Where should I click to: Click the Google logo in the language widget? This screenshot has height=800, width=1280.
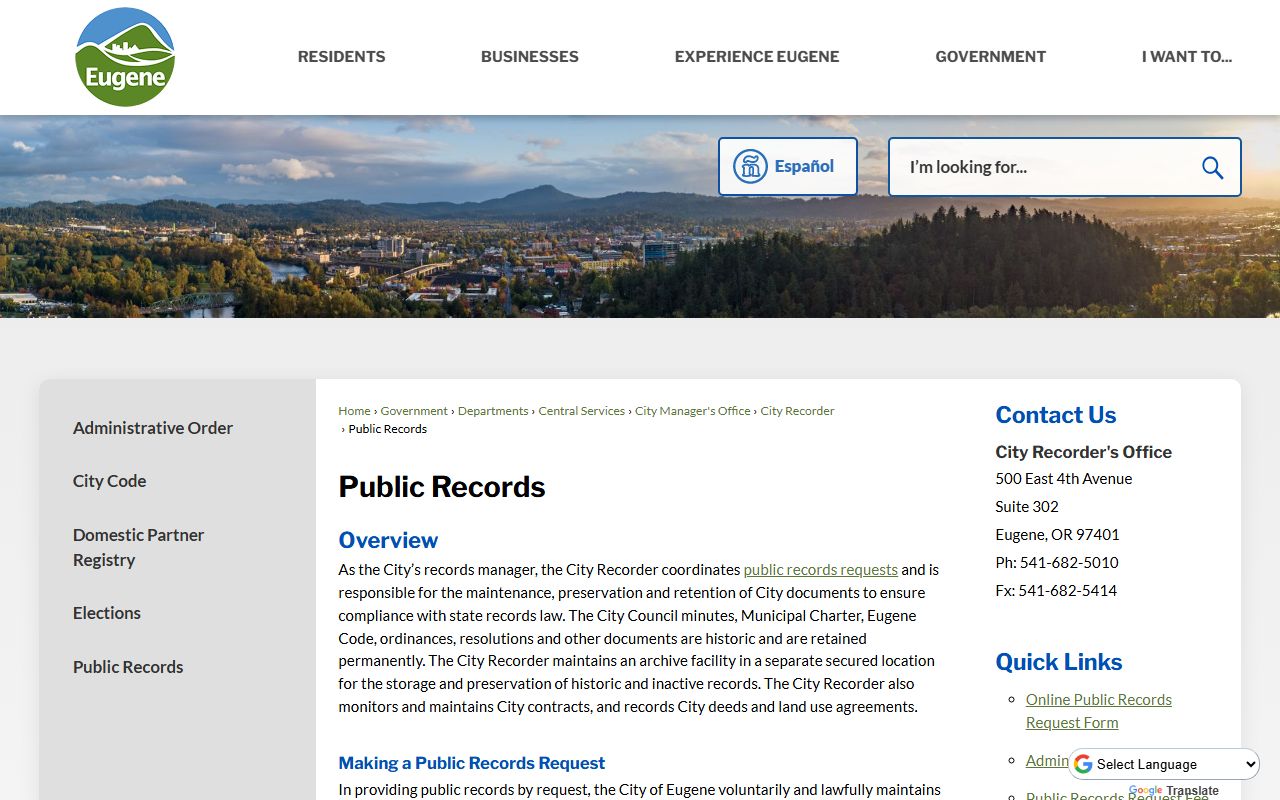[x=1083, y=764]
